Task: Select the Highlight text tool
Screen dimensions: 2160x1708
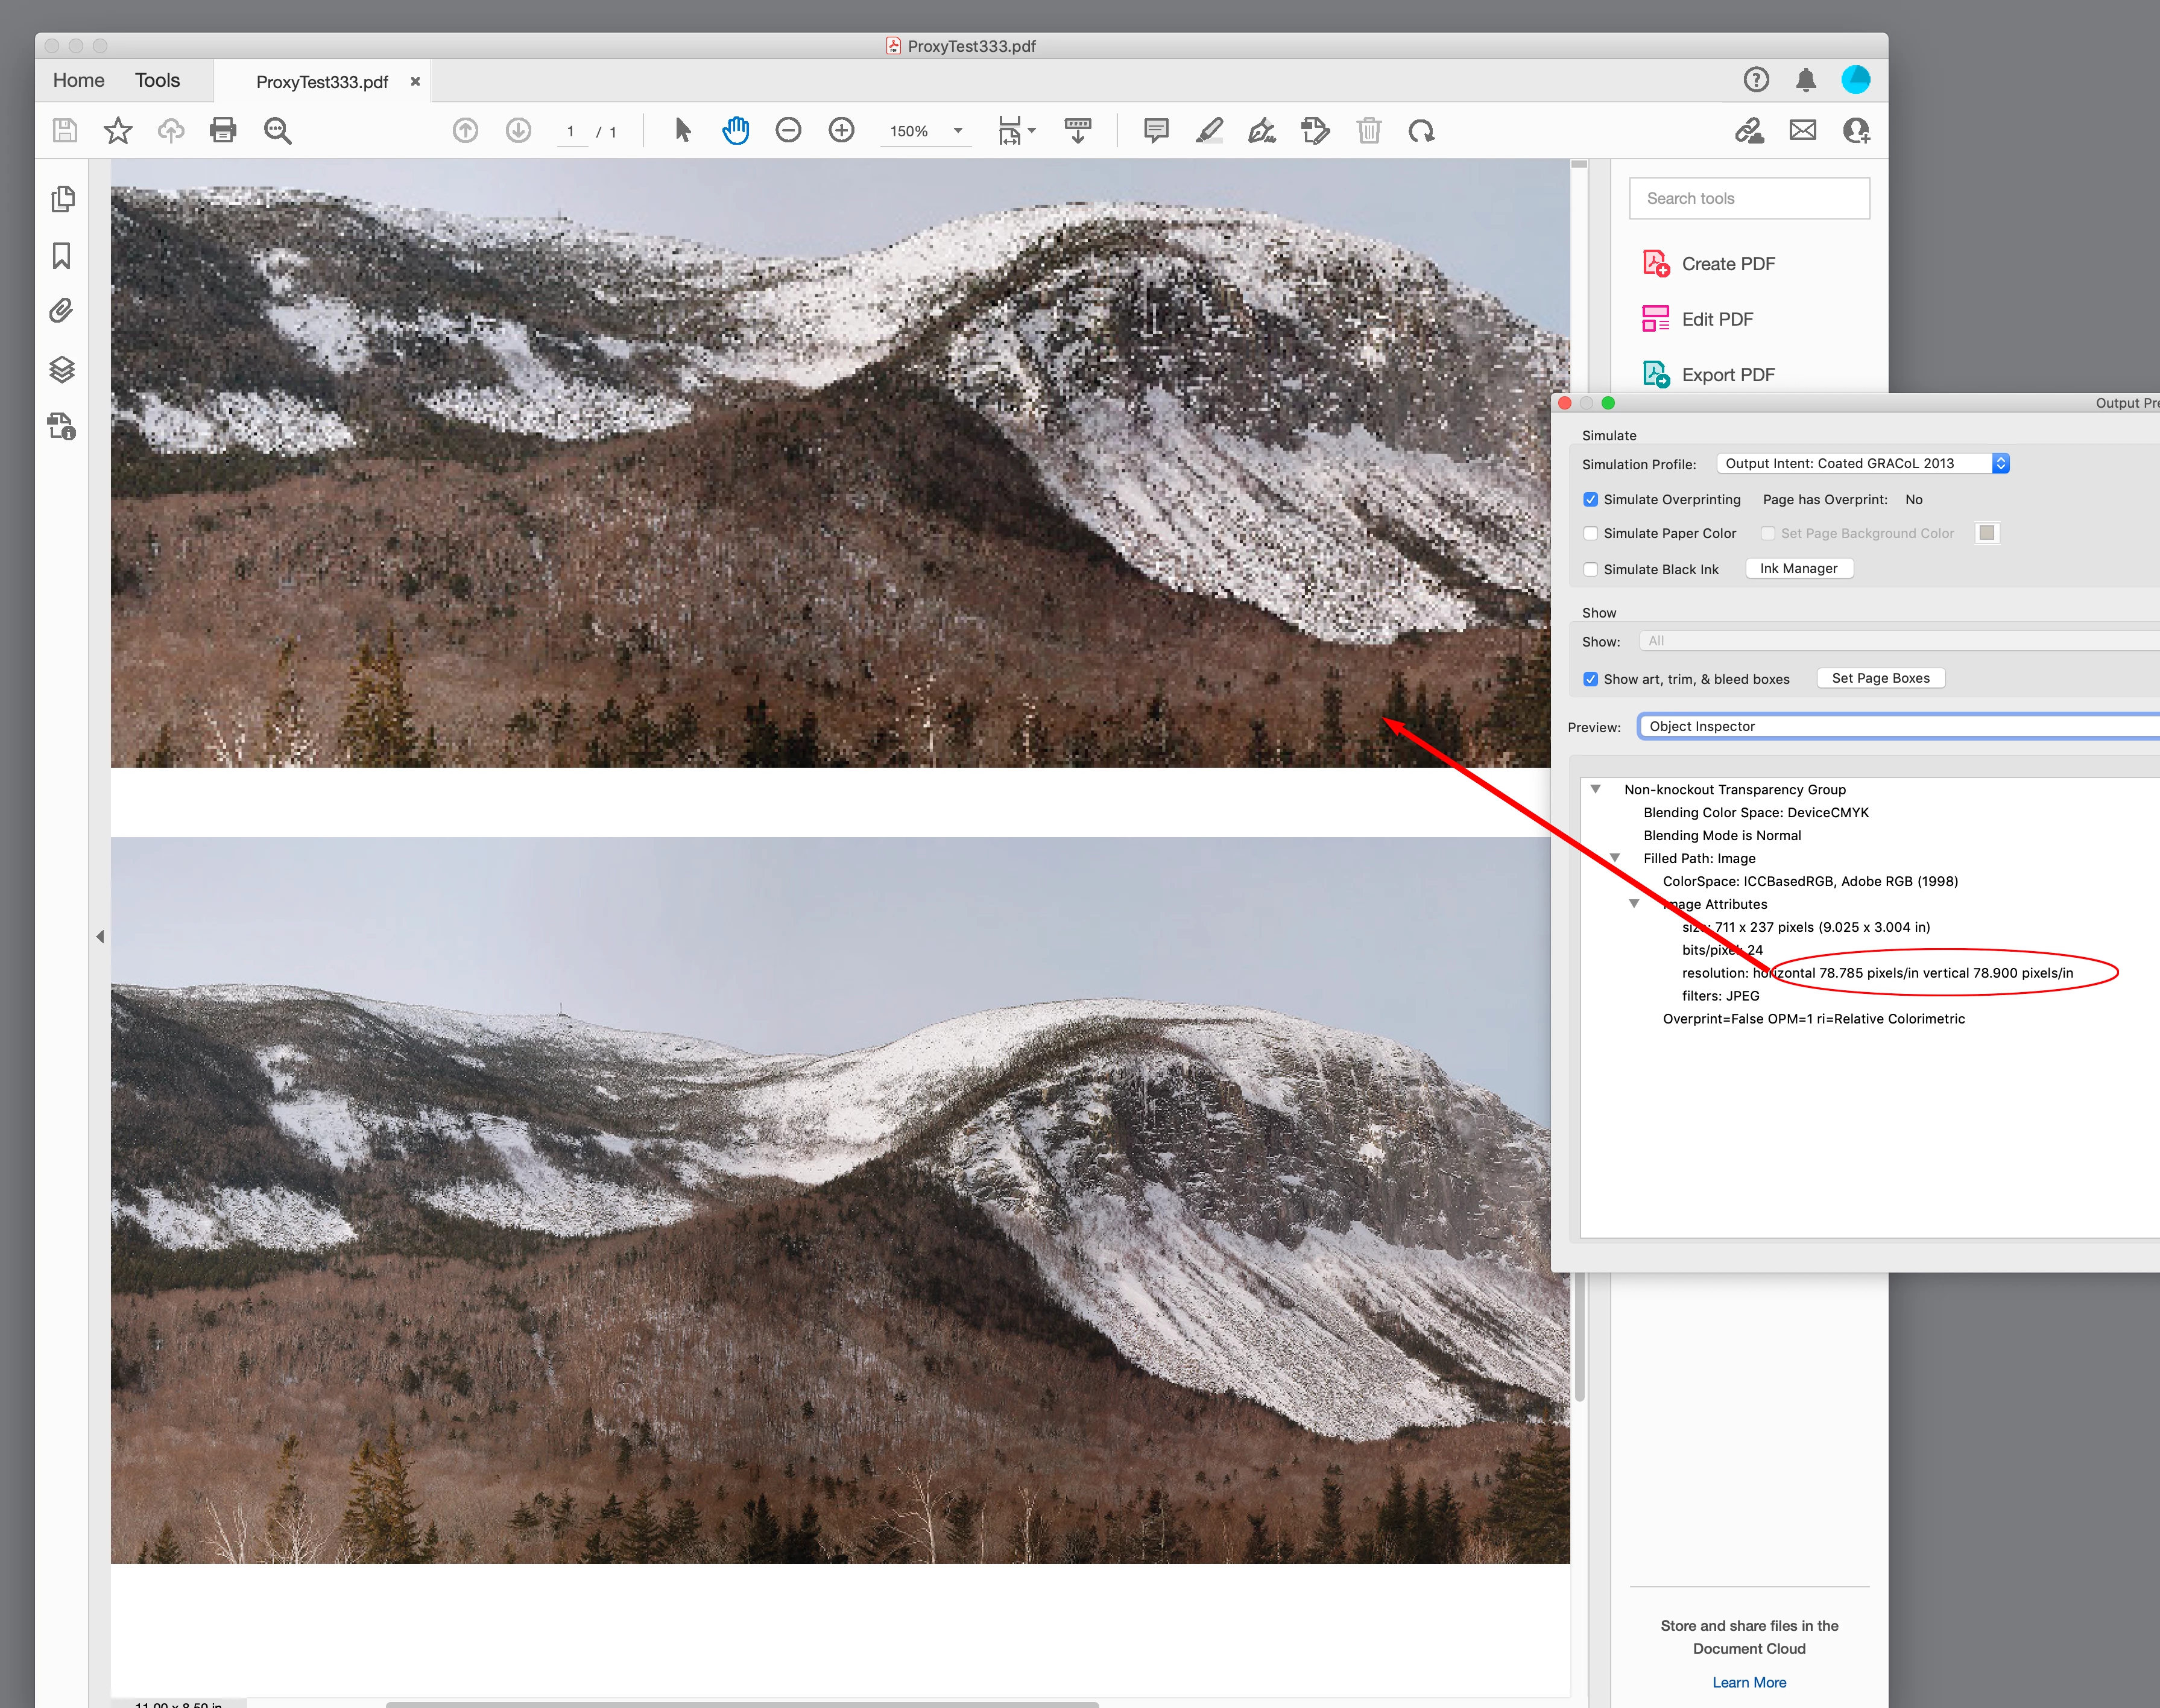Action: click(x=1209, y=130)
